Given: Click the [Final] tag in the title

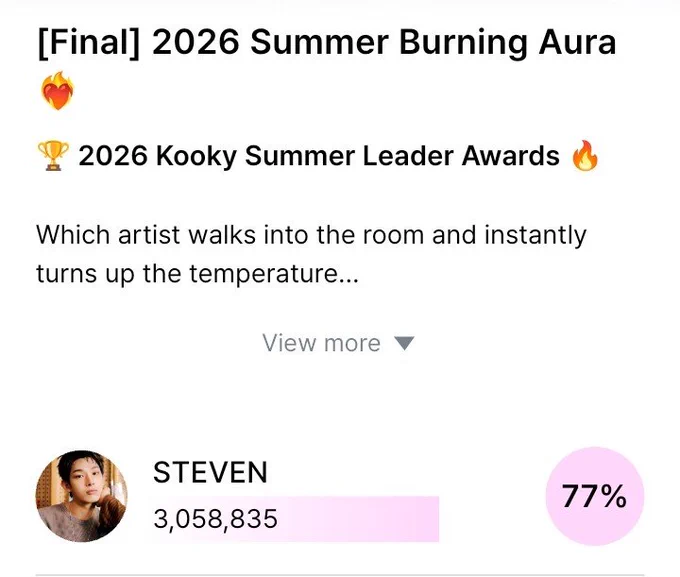Looking at the screenshot, I should tap(89, 43).
